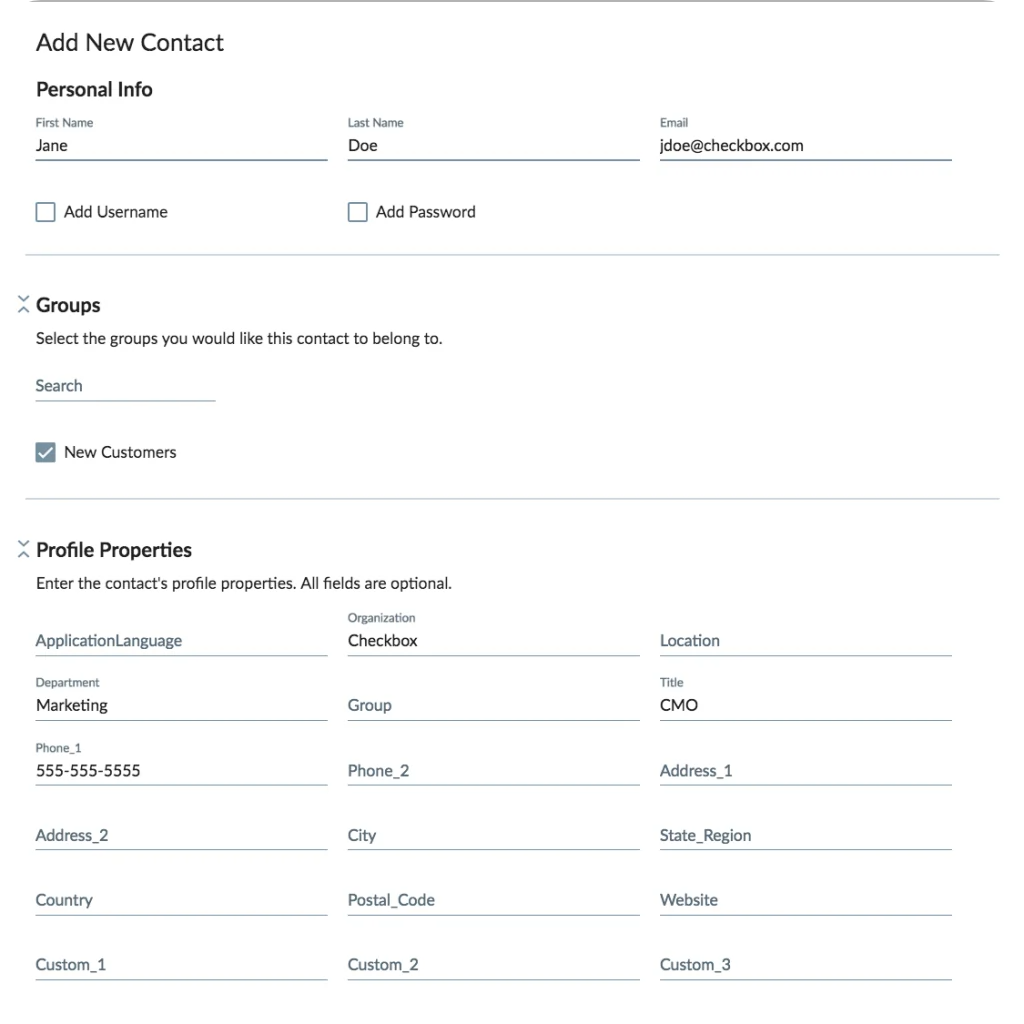The width and height of the screenshot is (1024, 1024).
Task: Collapse the Groups section
Action: click(24, 304)
